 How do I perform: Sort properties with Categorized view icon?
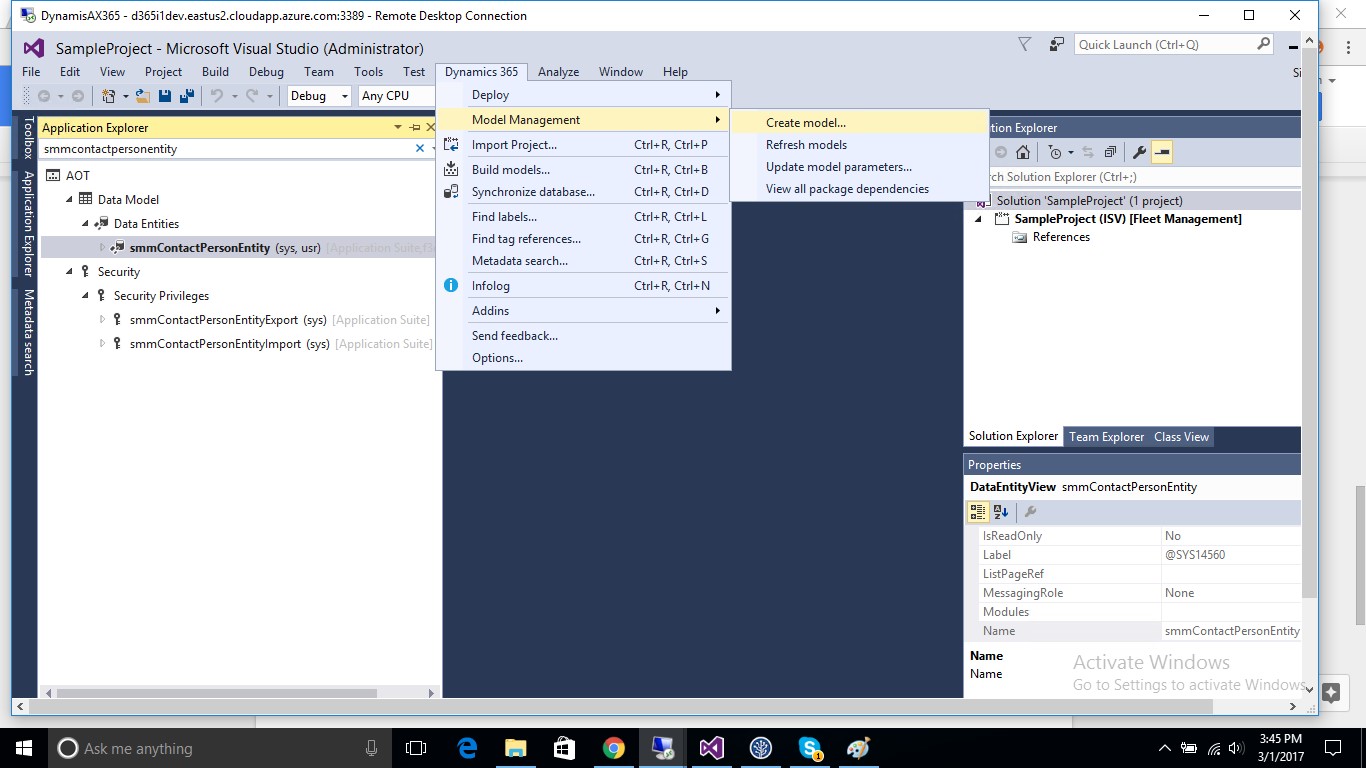(x=978, y=512)
